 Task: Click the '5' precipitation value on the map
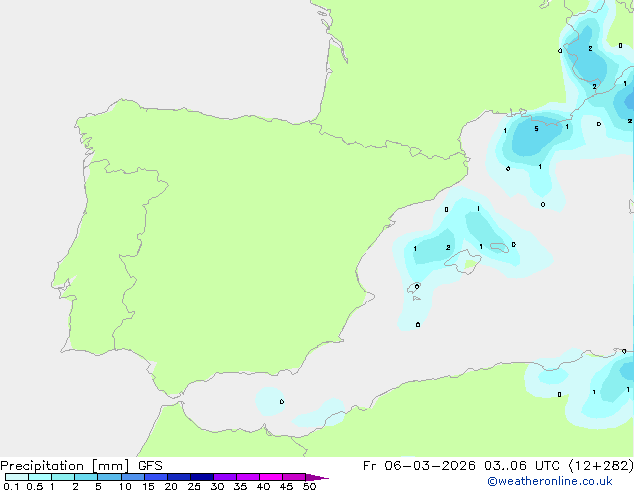tap(536, 129)
